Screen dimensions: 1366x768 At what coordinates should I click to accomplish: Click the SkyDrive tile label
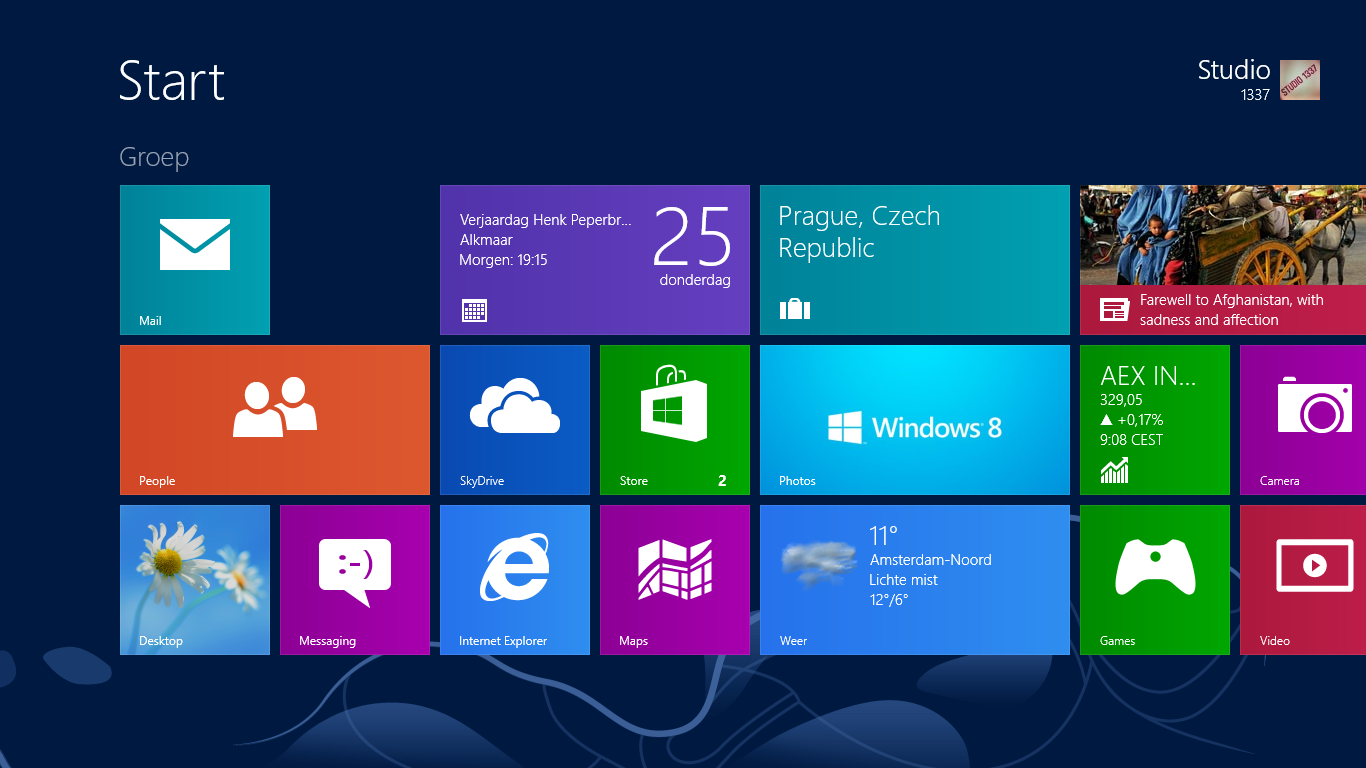point(482,481)
